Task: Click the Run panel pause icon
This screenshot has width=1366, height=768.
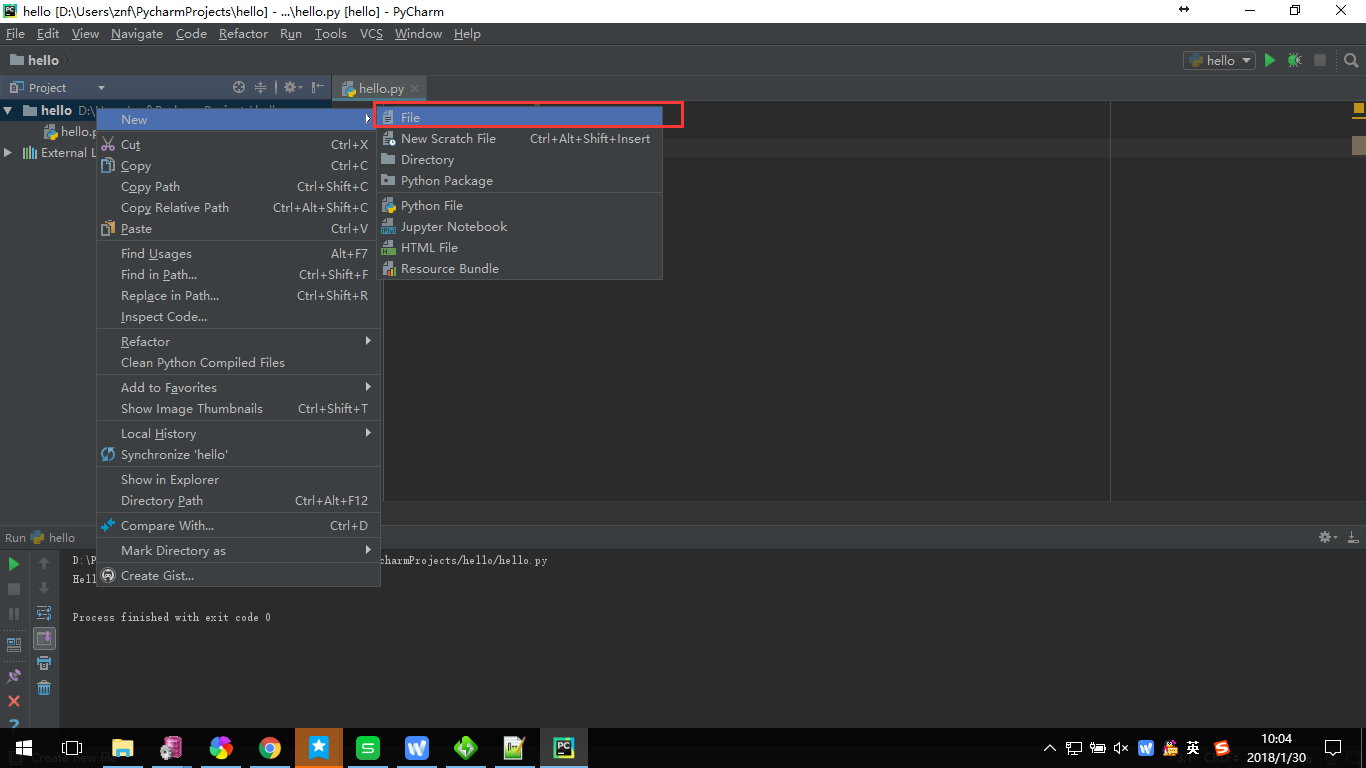Action: (x=14, y=614)
